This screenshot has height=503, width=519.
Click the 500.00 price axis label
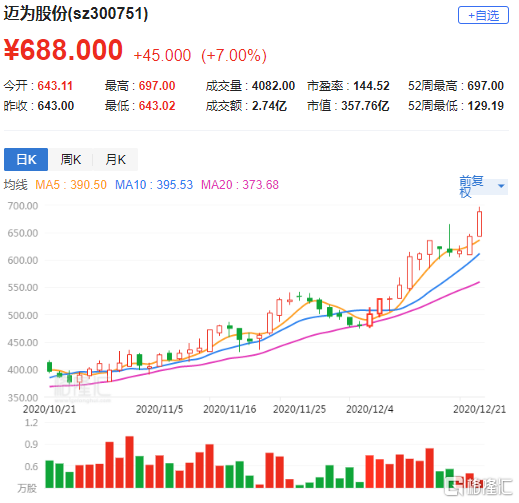point(23,315)
